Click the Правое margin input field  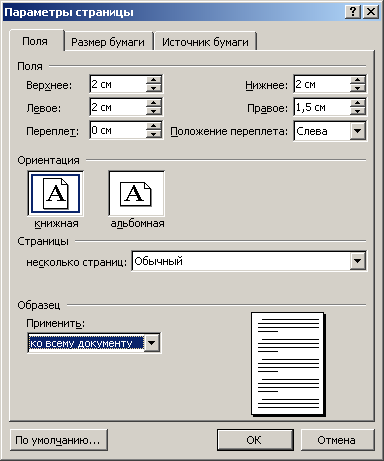tap(322, 107)
